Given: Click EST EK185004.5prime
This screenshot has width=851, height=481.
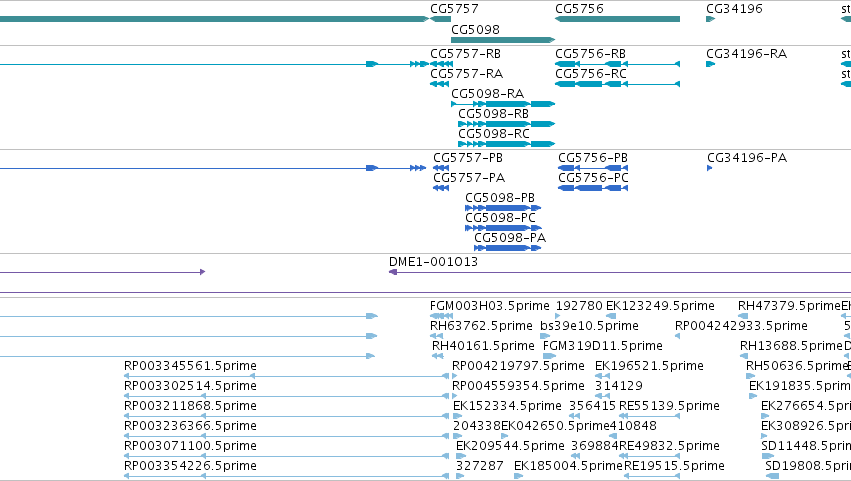Looking at the screenshot, I should 568,466.
